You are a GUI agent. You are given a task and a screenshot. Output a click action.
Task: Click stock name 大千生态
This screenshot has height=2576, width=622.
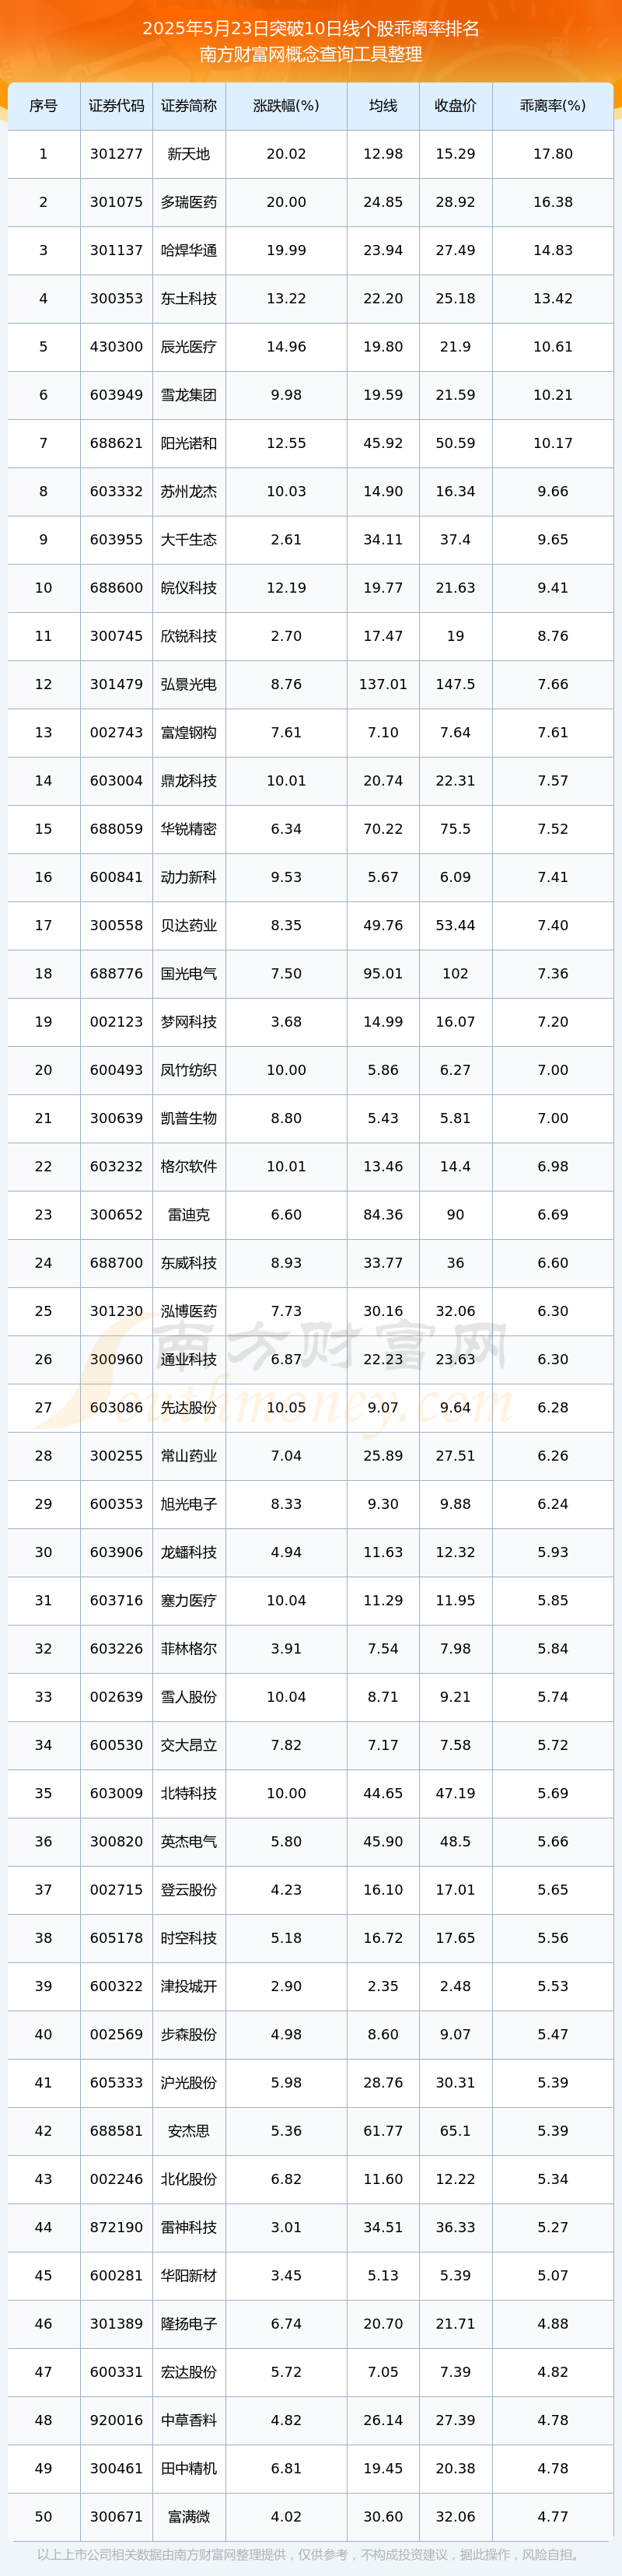[x=189, y=540]
